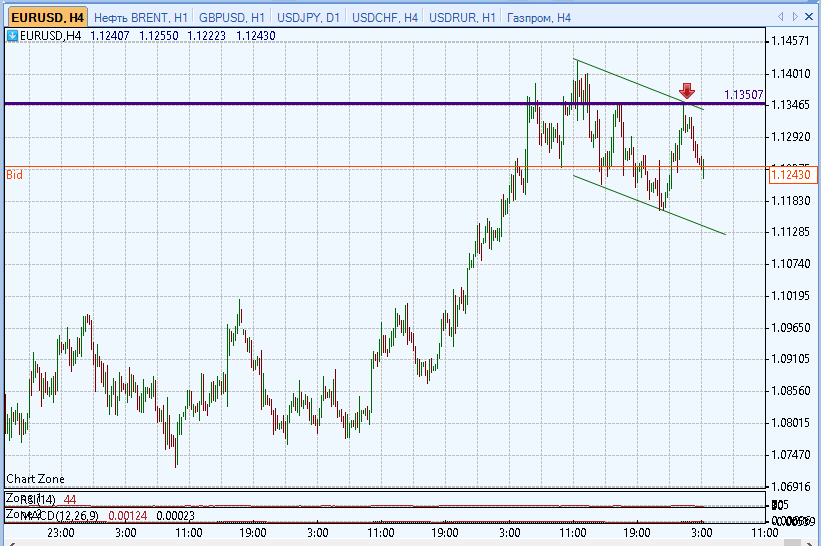Click the EURUSD chart symbol icon

pyautogui.click(x=12, y=36)
